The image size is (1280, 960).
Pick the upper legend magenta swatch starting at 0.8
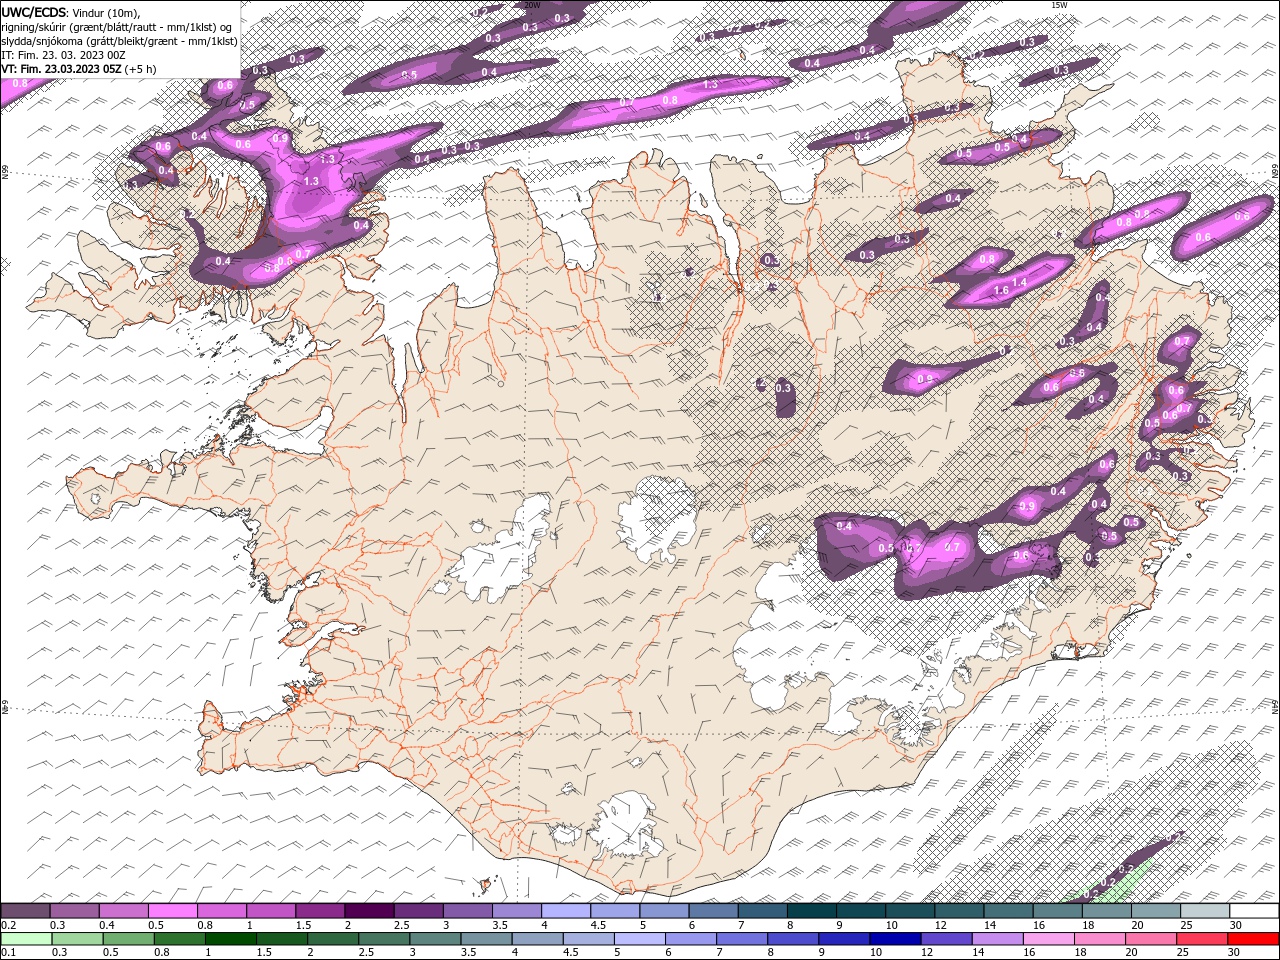(x=221, y=911)
